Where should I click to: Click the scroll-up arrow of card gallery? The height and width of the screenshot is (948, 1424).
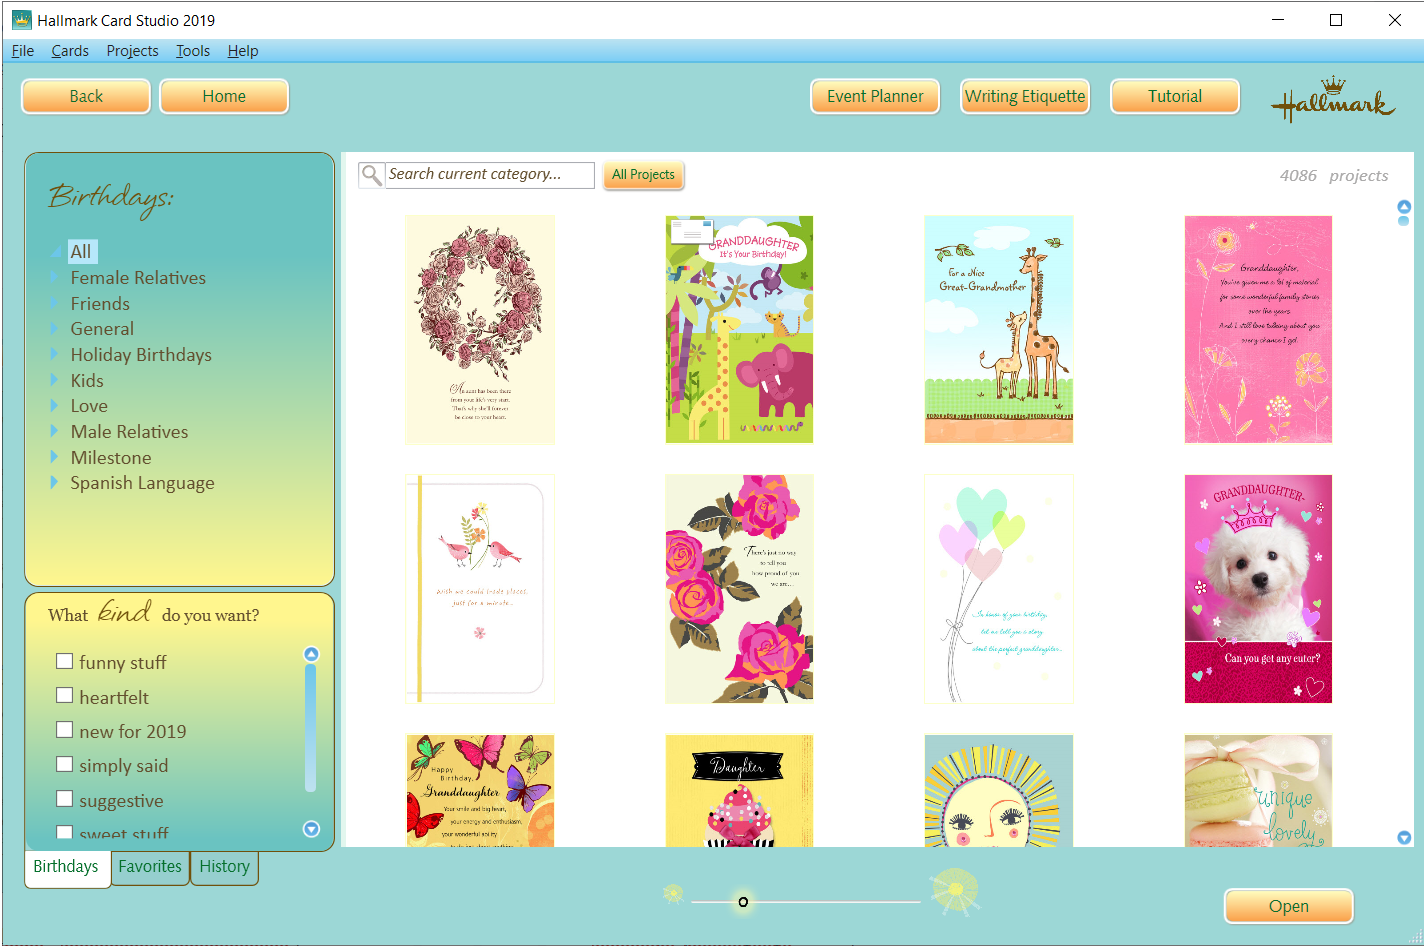(x=1404, y=207)
